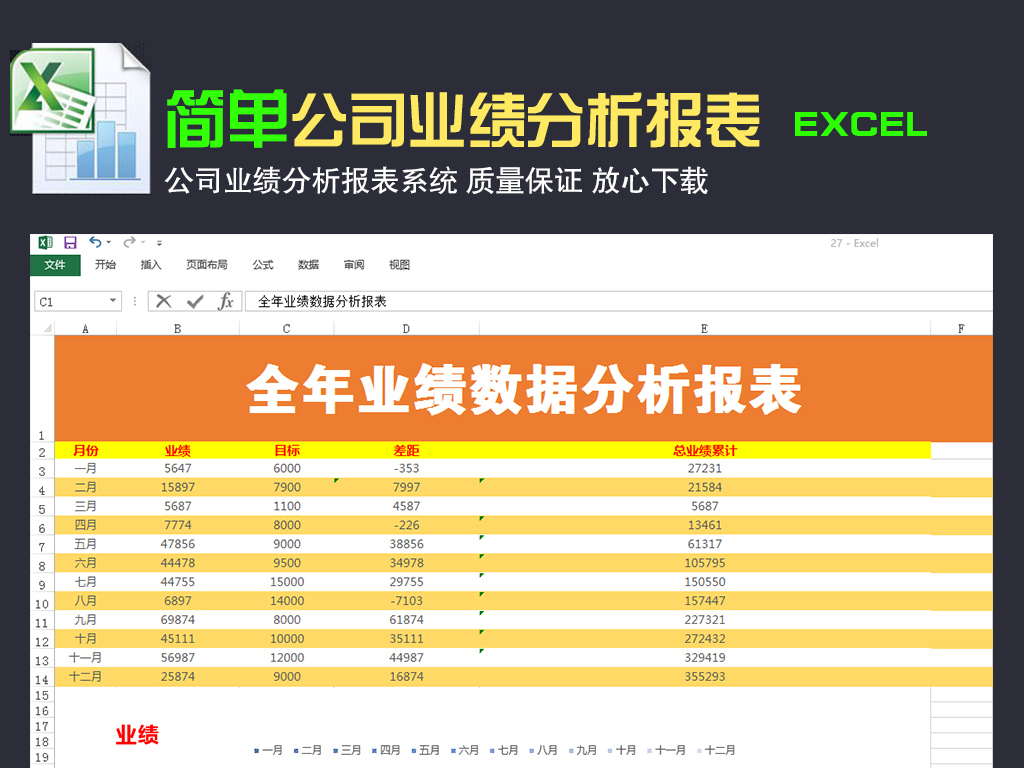Click the 业绩 header cell in row 2
1024x768 pixels.
pyautogui.click(x=178, y=451)
